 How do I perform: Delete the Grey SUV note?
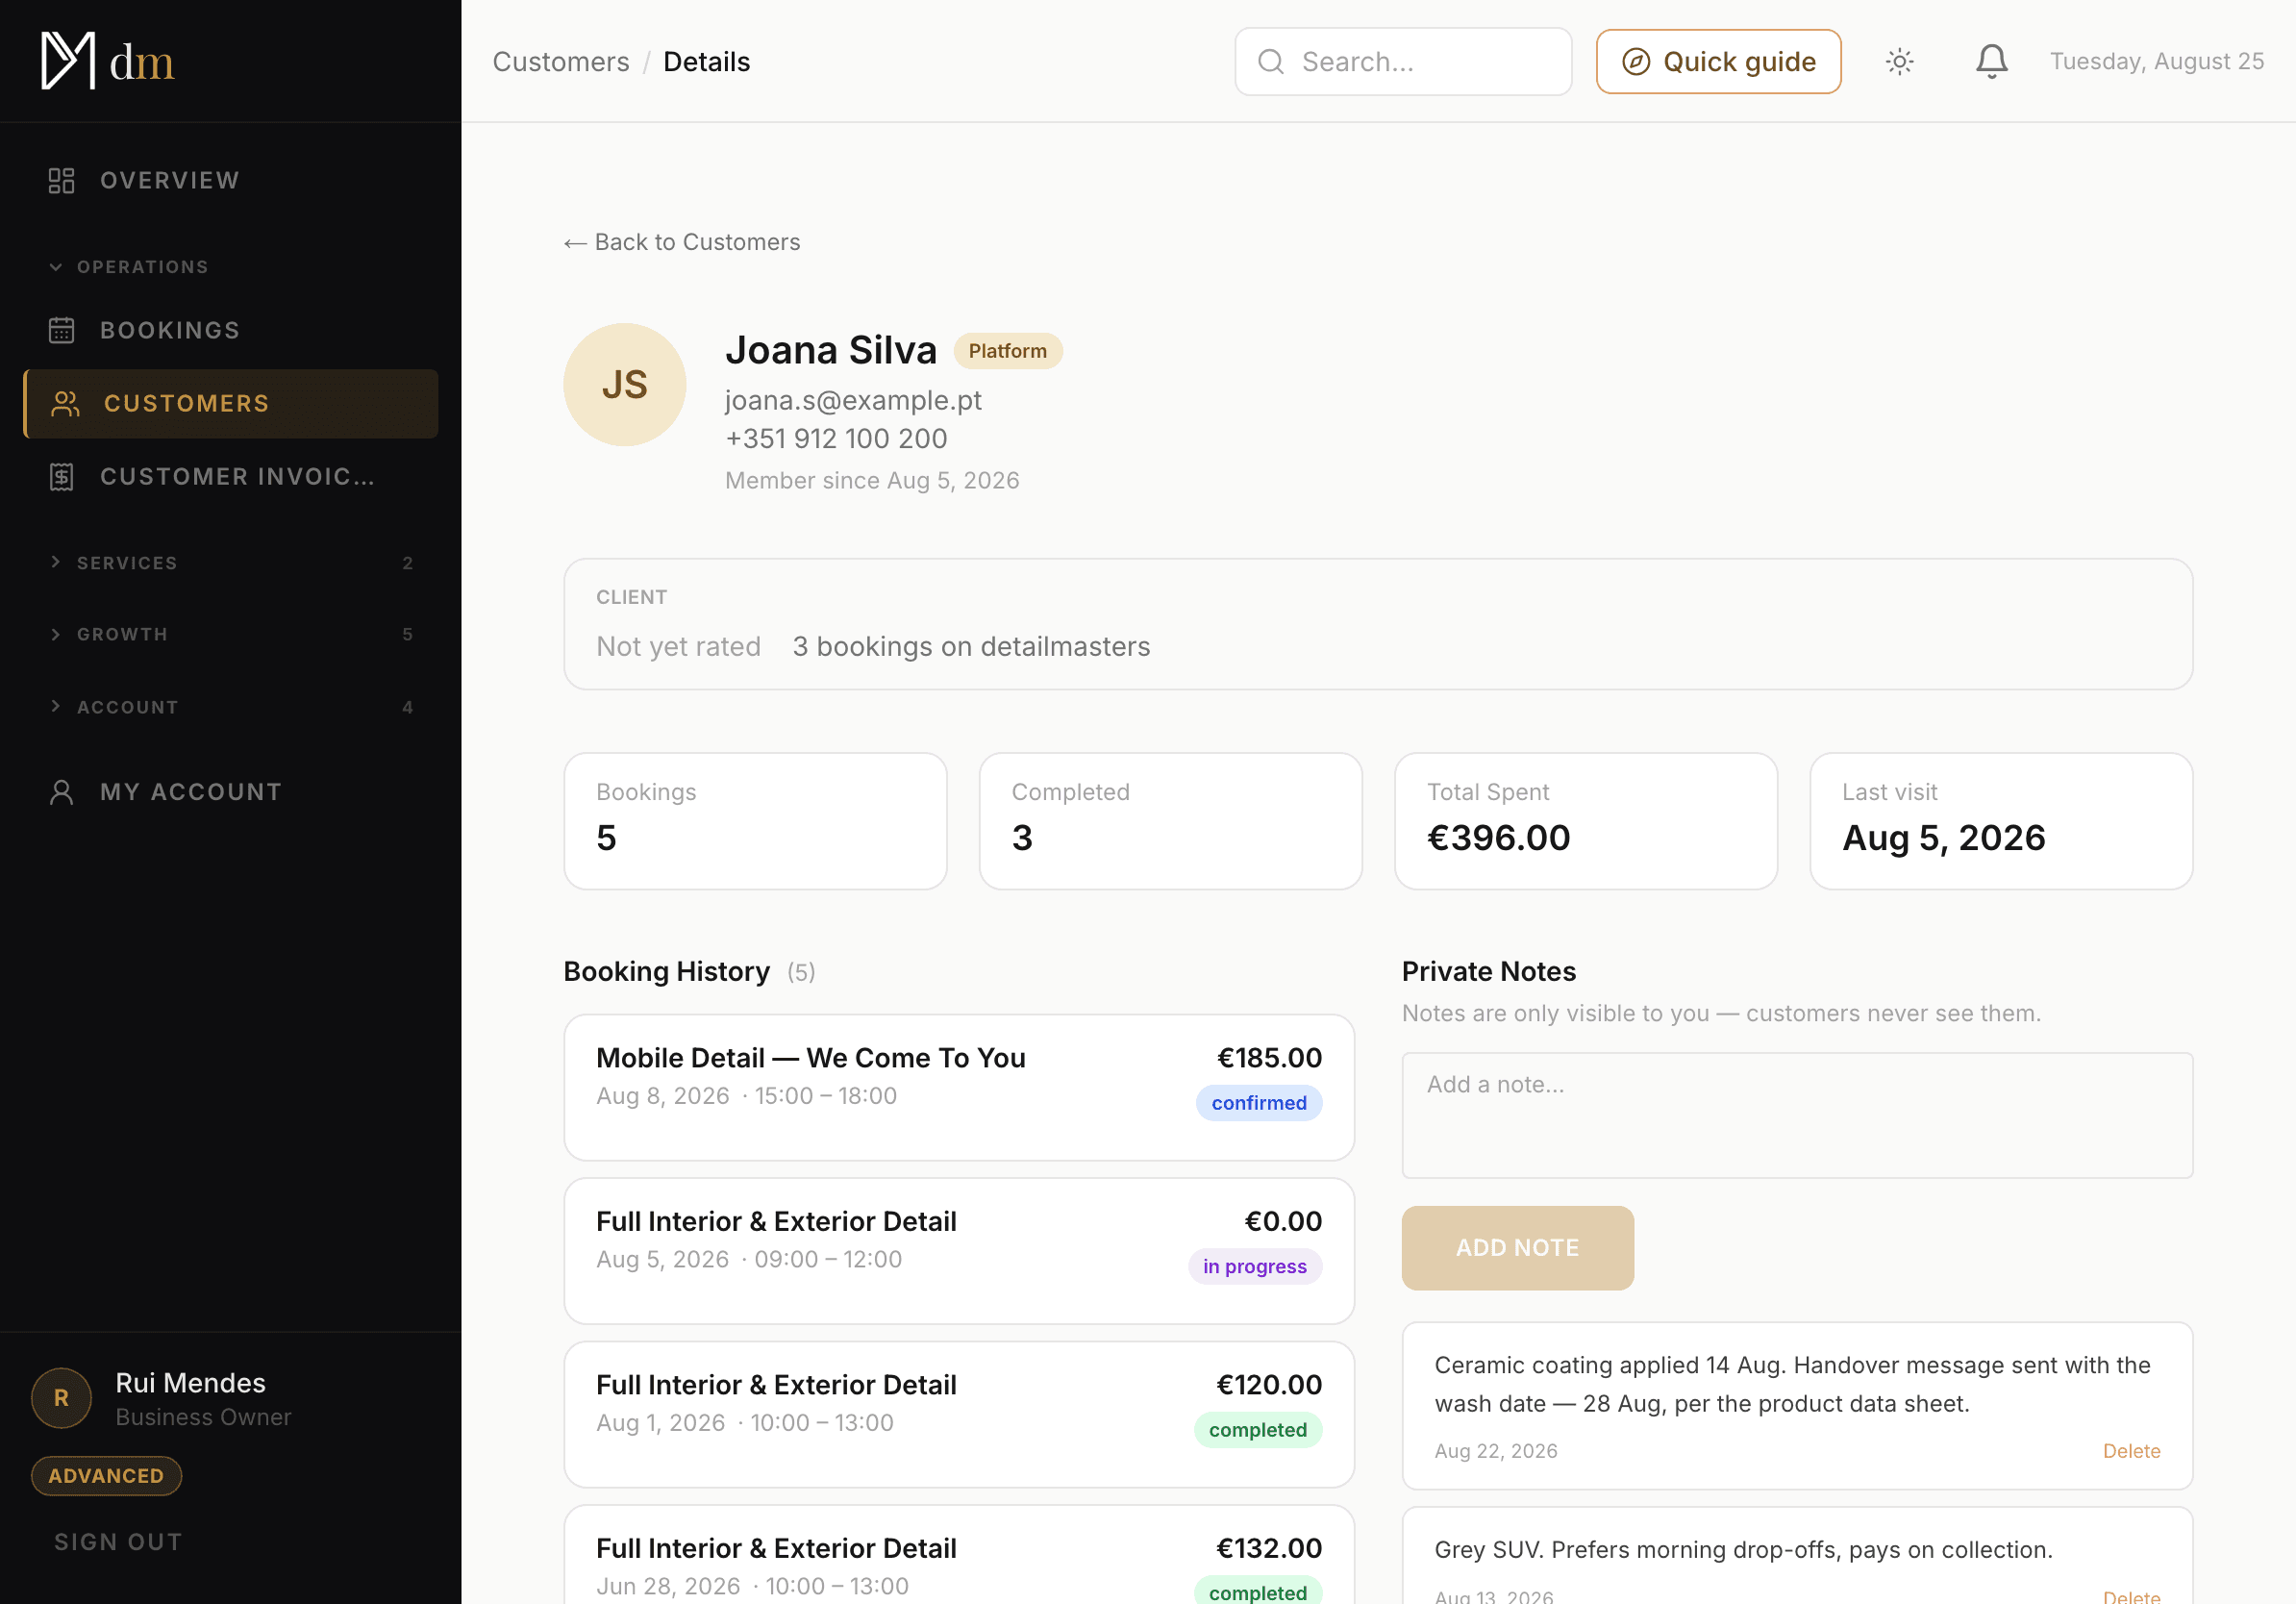tap(2131, 1595)
